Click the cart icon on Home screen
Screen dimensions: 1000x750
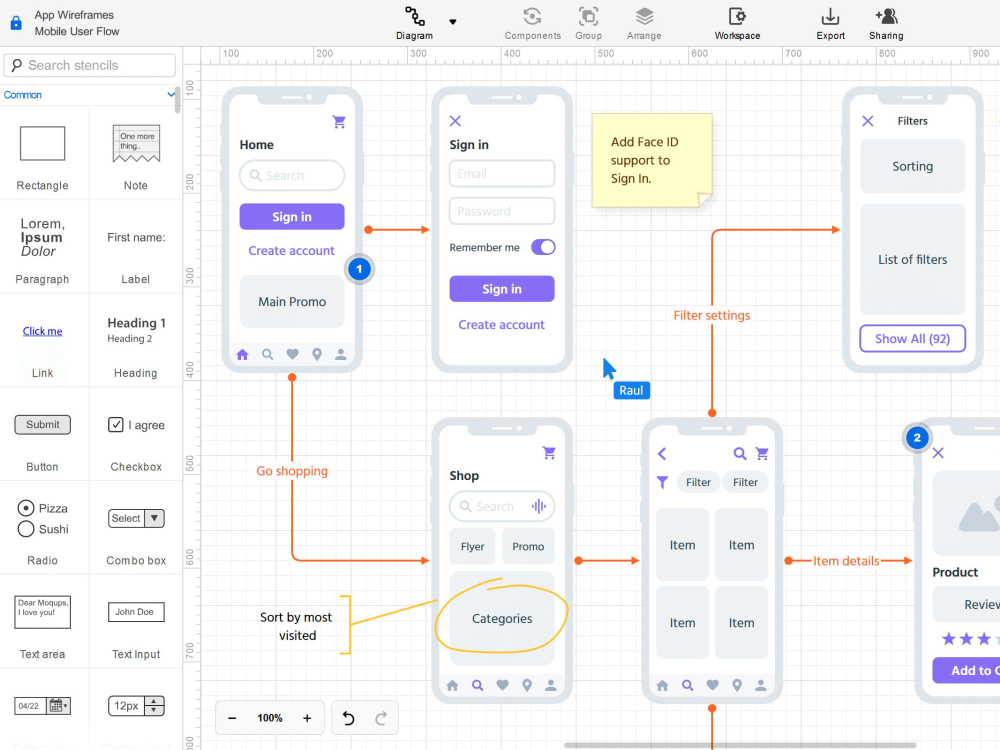pos(339,121)
